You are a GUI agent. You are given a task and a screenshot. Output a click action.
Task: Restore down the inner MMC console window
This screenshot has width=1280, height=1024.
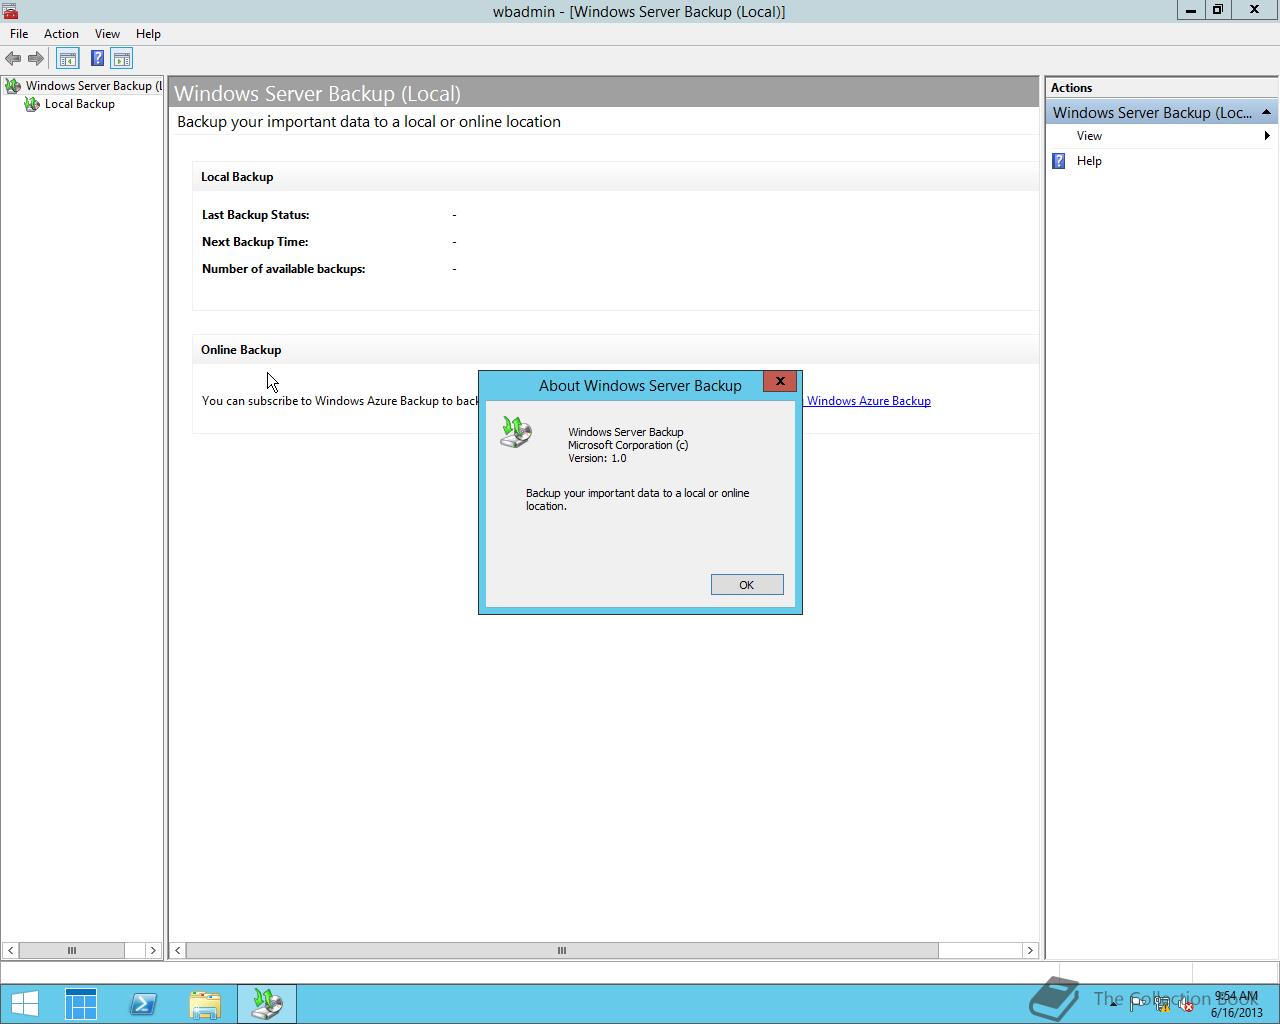click(x=1218, y=10)
